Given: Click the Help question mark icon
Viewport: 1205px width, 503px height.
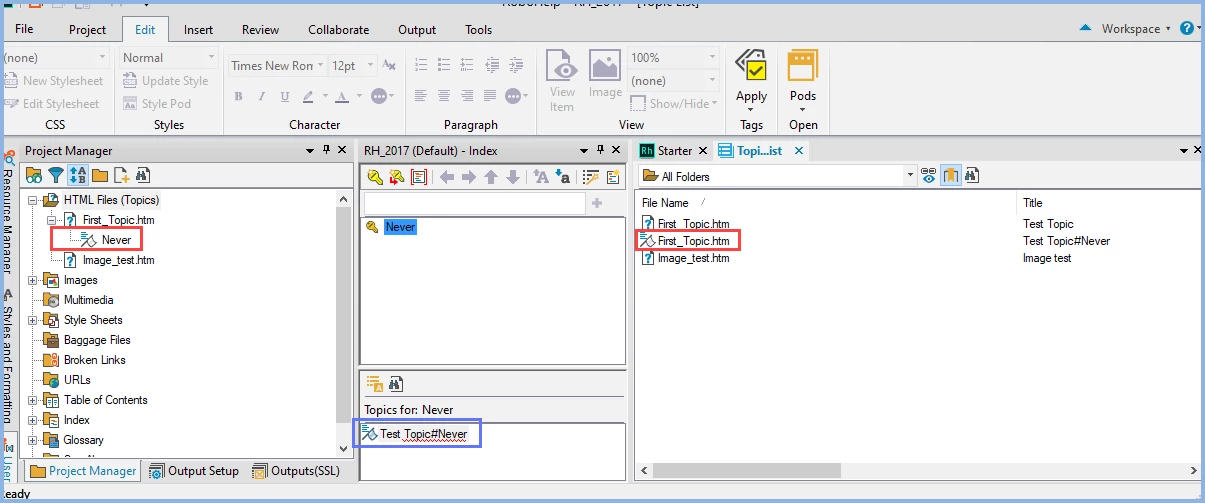Looking at the screenshot, I should tap(1188, 29).
